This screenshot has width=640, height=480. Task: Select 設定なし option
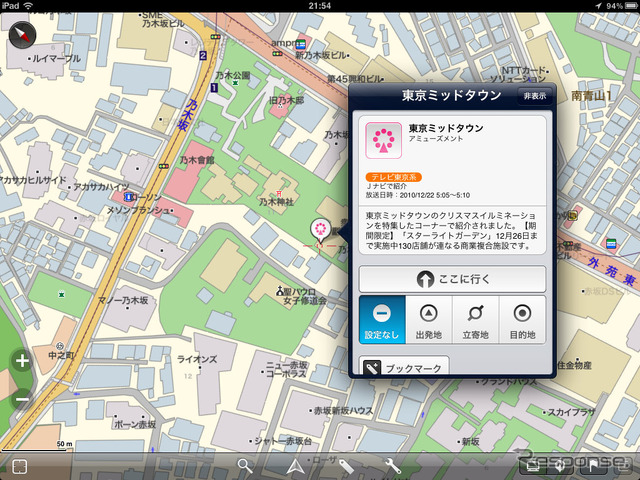382,320
